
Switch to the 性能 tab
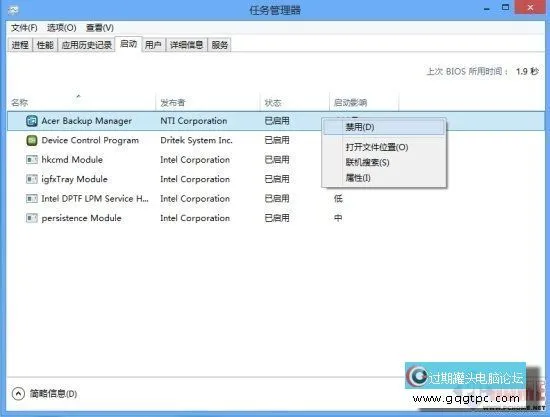(45, 45)
